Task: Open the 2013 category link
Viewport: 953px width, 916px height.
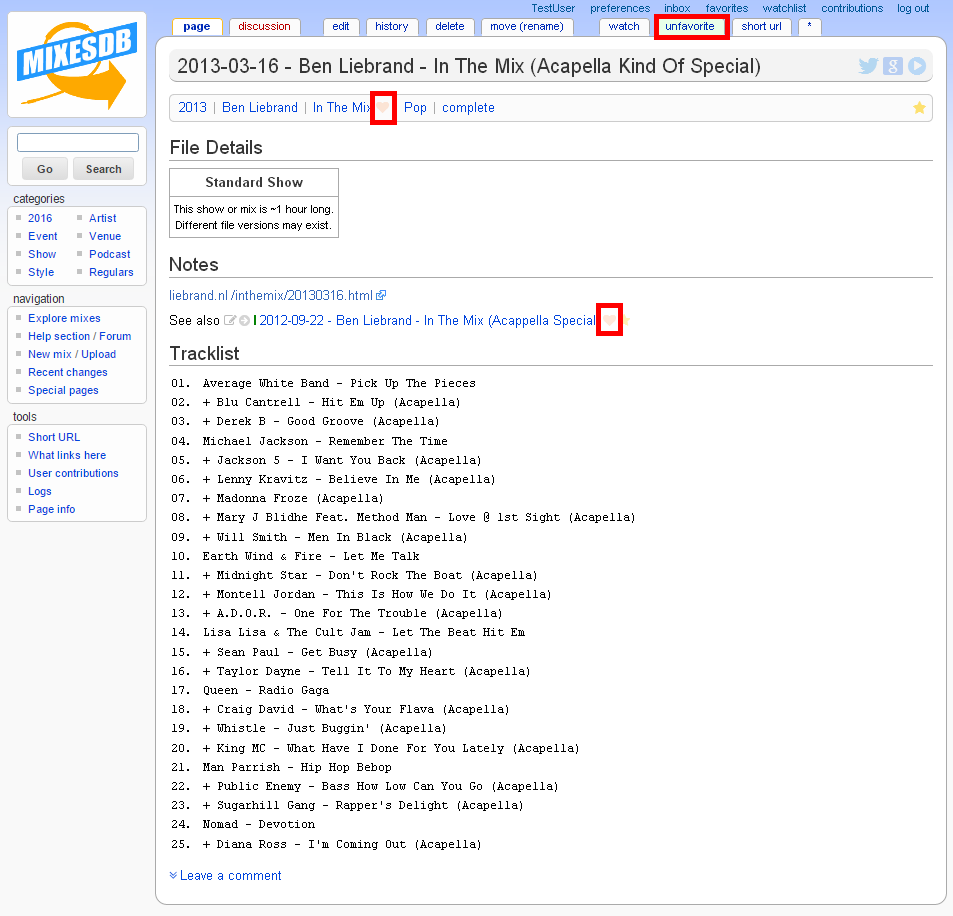Action: coord(193,108)
